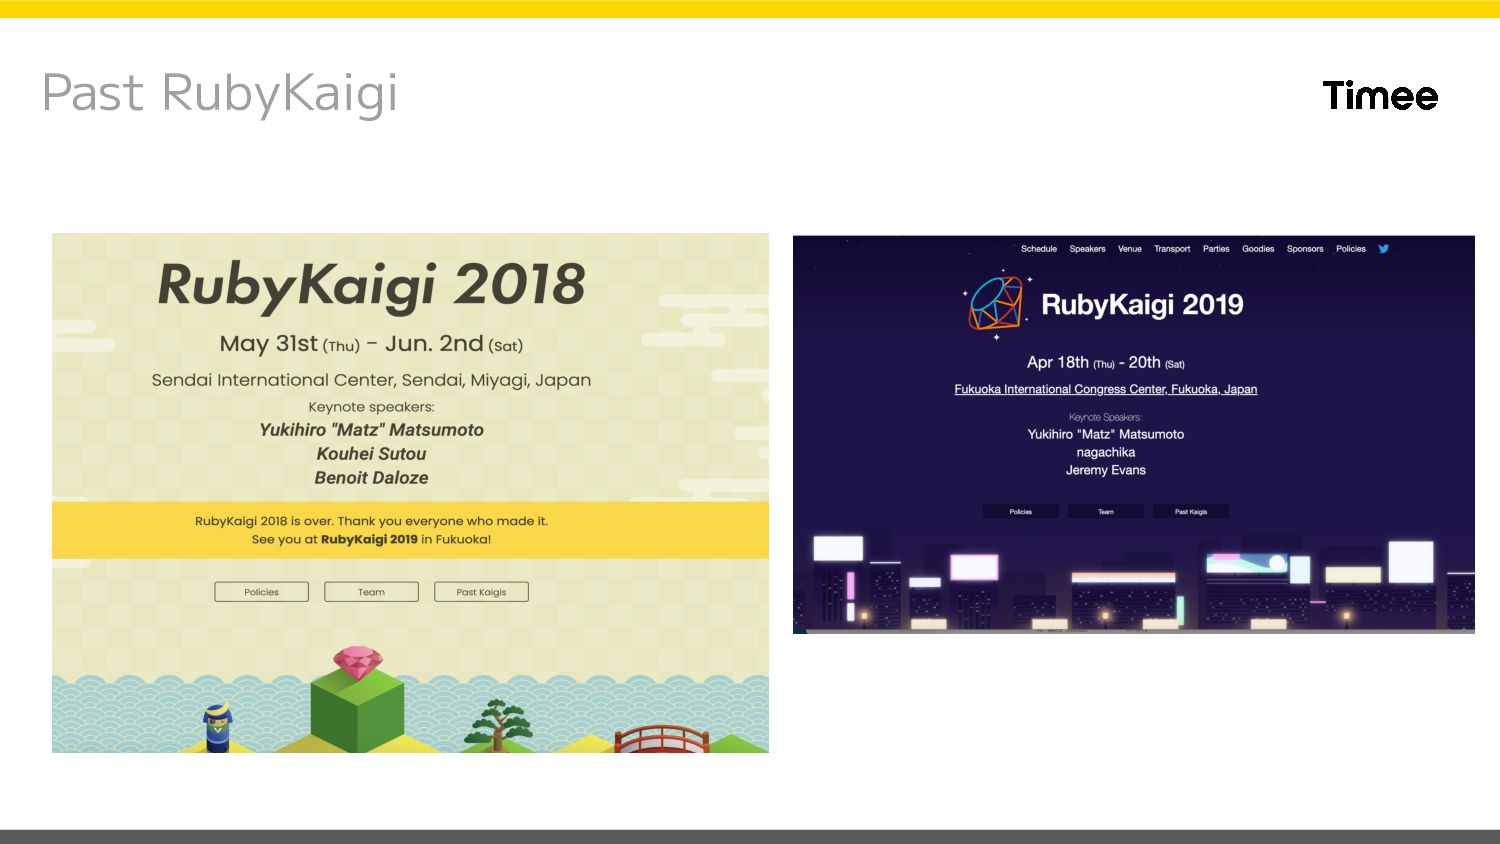This screenshot has width=1500, height=844.
Task: Open Speakers in RubyKaigi 2019 menu
Action: click(1087, 249)
